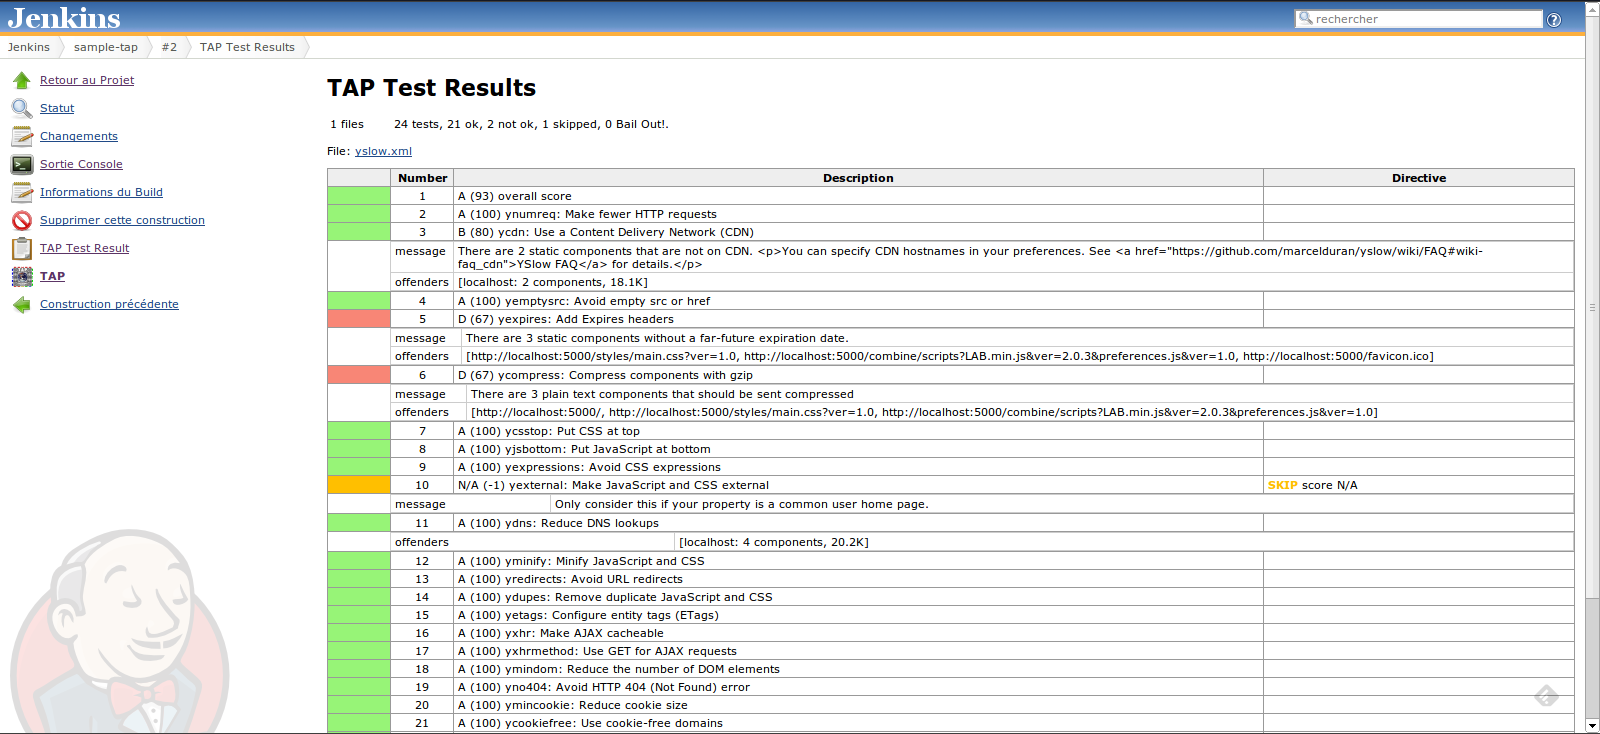Click the green left arrow icon beside Construction précédente

click(x=22, y=304)
